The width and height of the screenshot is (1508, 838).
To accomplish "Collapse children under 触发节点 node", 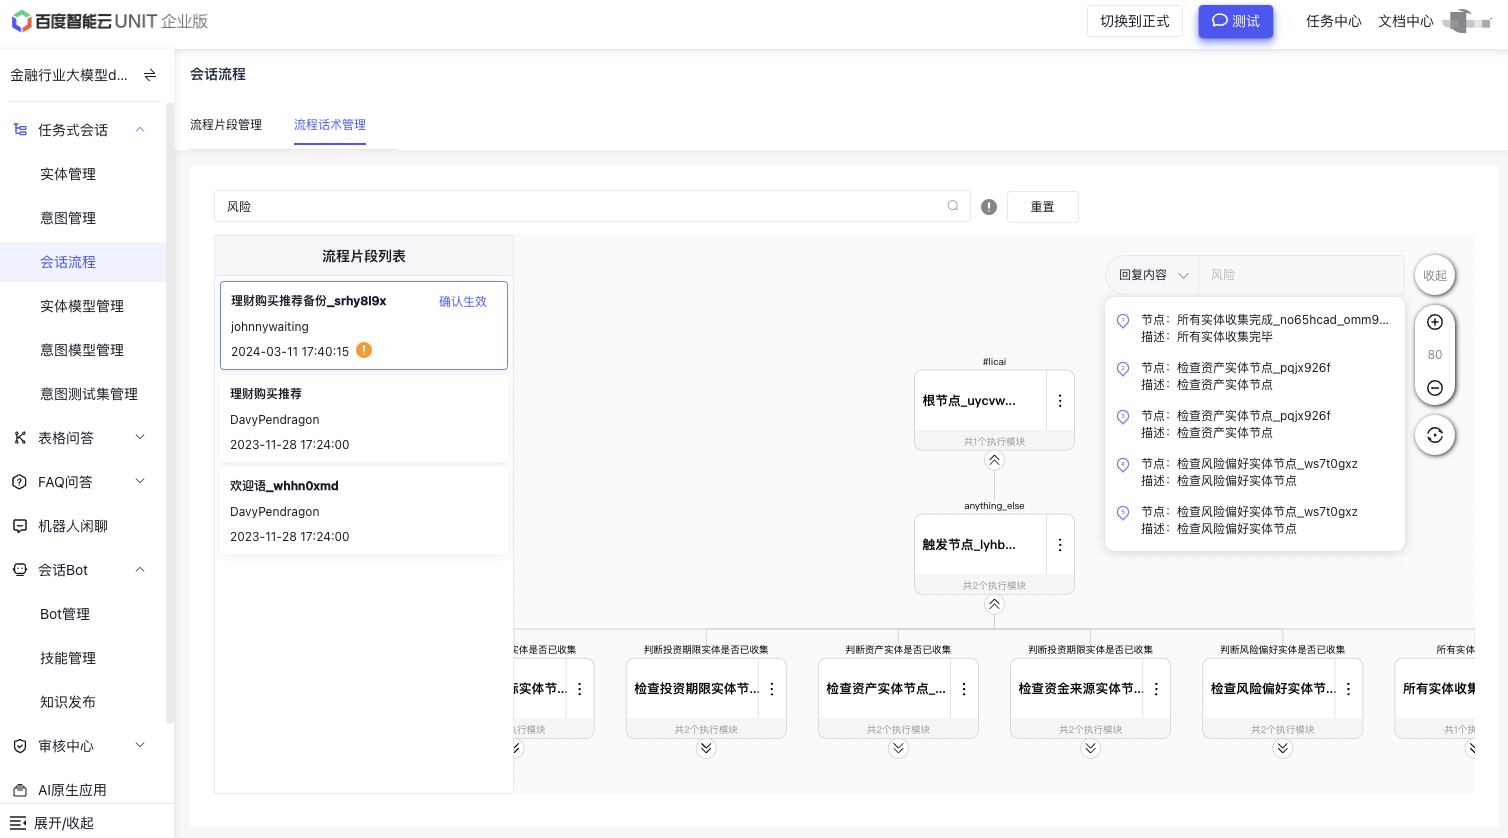I will click(x=994, y=605).
